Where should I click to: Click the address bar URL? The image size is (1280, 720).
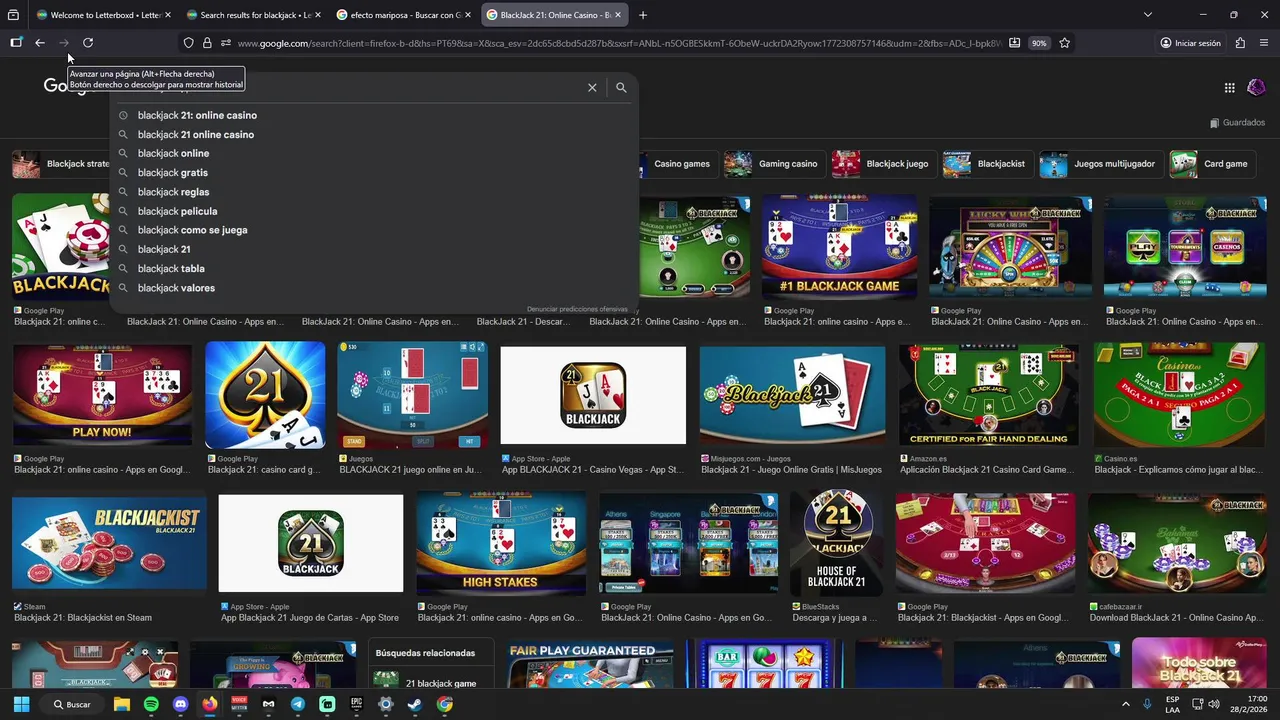[x=619, y=43]
